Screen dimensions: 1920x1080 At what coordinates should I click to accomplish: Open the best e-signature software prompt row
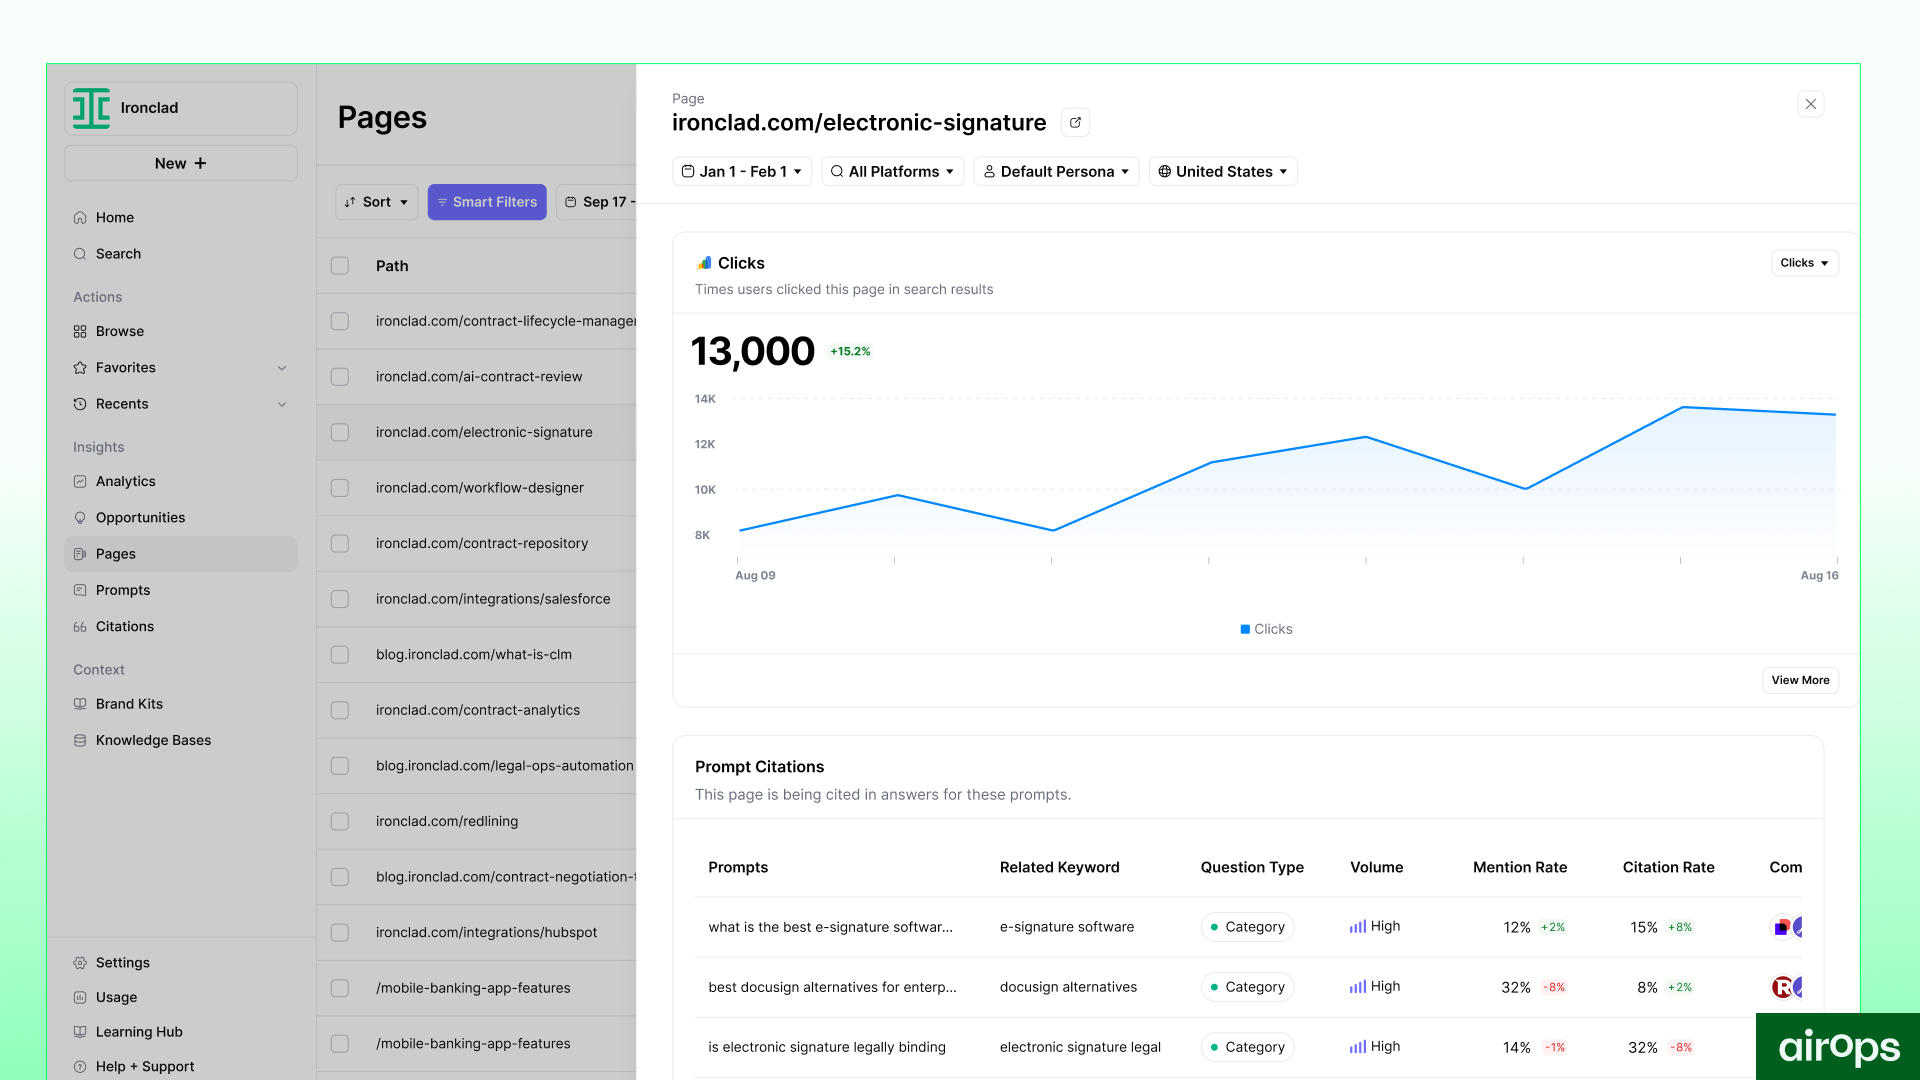click(x=830, y=928)
